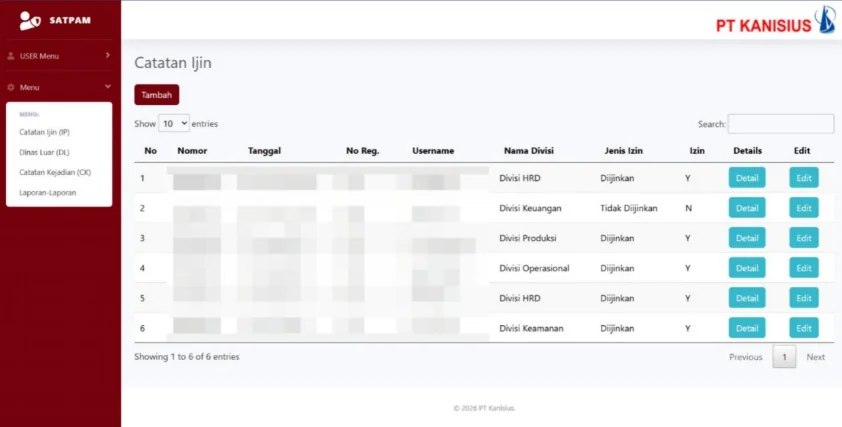Click the Catatan Ijin page heading
The height and width of the screenshot is (427, 842).
173,63
